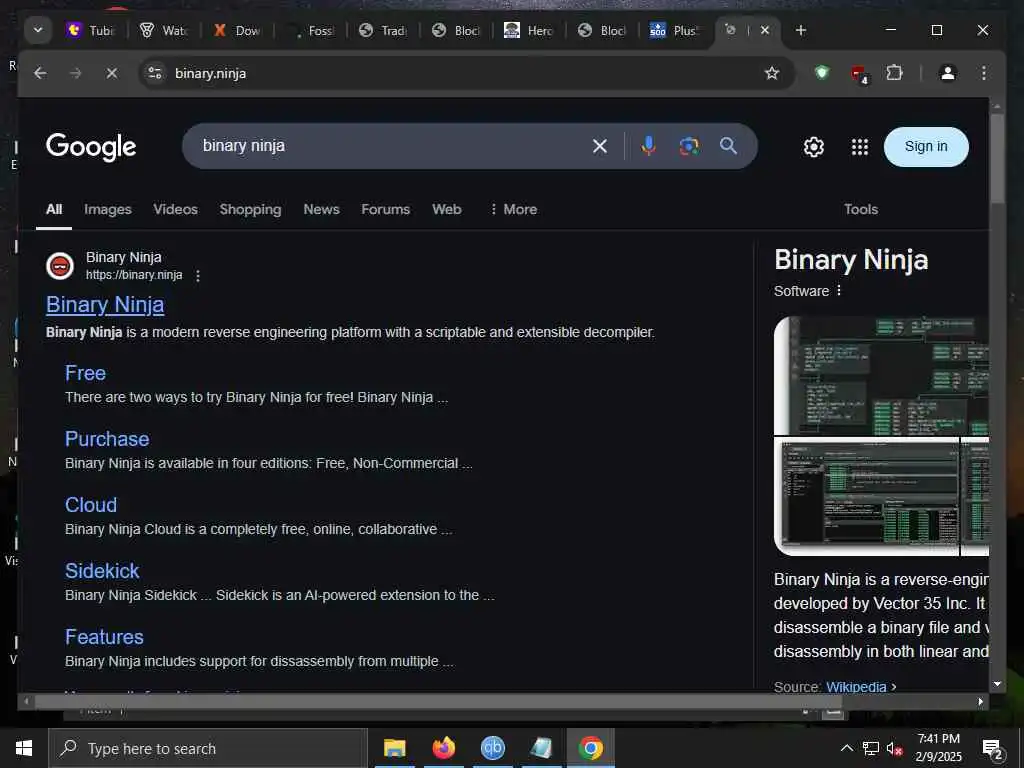1024x768 pixels.
Task: Open the Windows Start menu
Action: (24, 748)
